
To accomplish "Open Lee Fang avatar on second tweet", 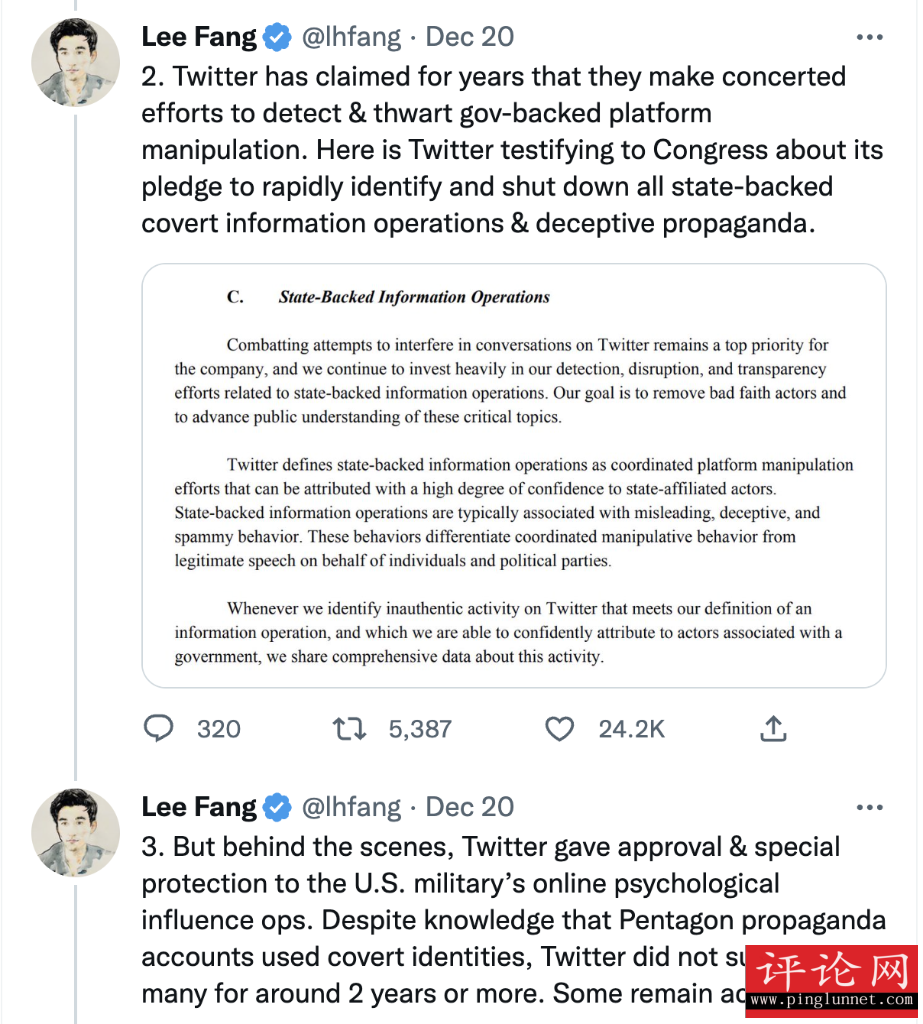I will coord(76,832).
